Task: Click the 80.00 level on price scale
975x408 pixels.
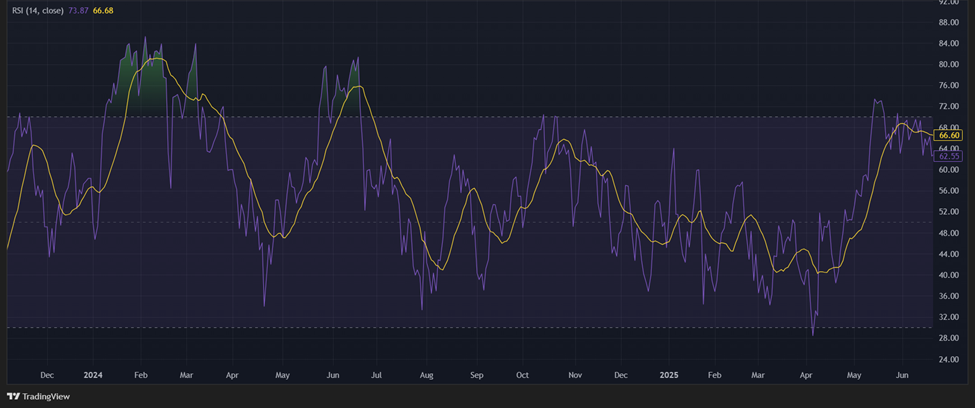Action: click(948, 65)
